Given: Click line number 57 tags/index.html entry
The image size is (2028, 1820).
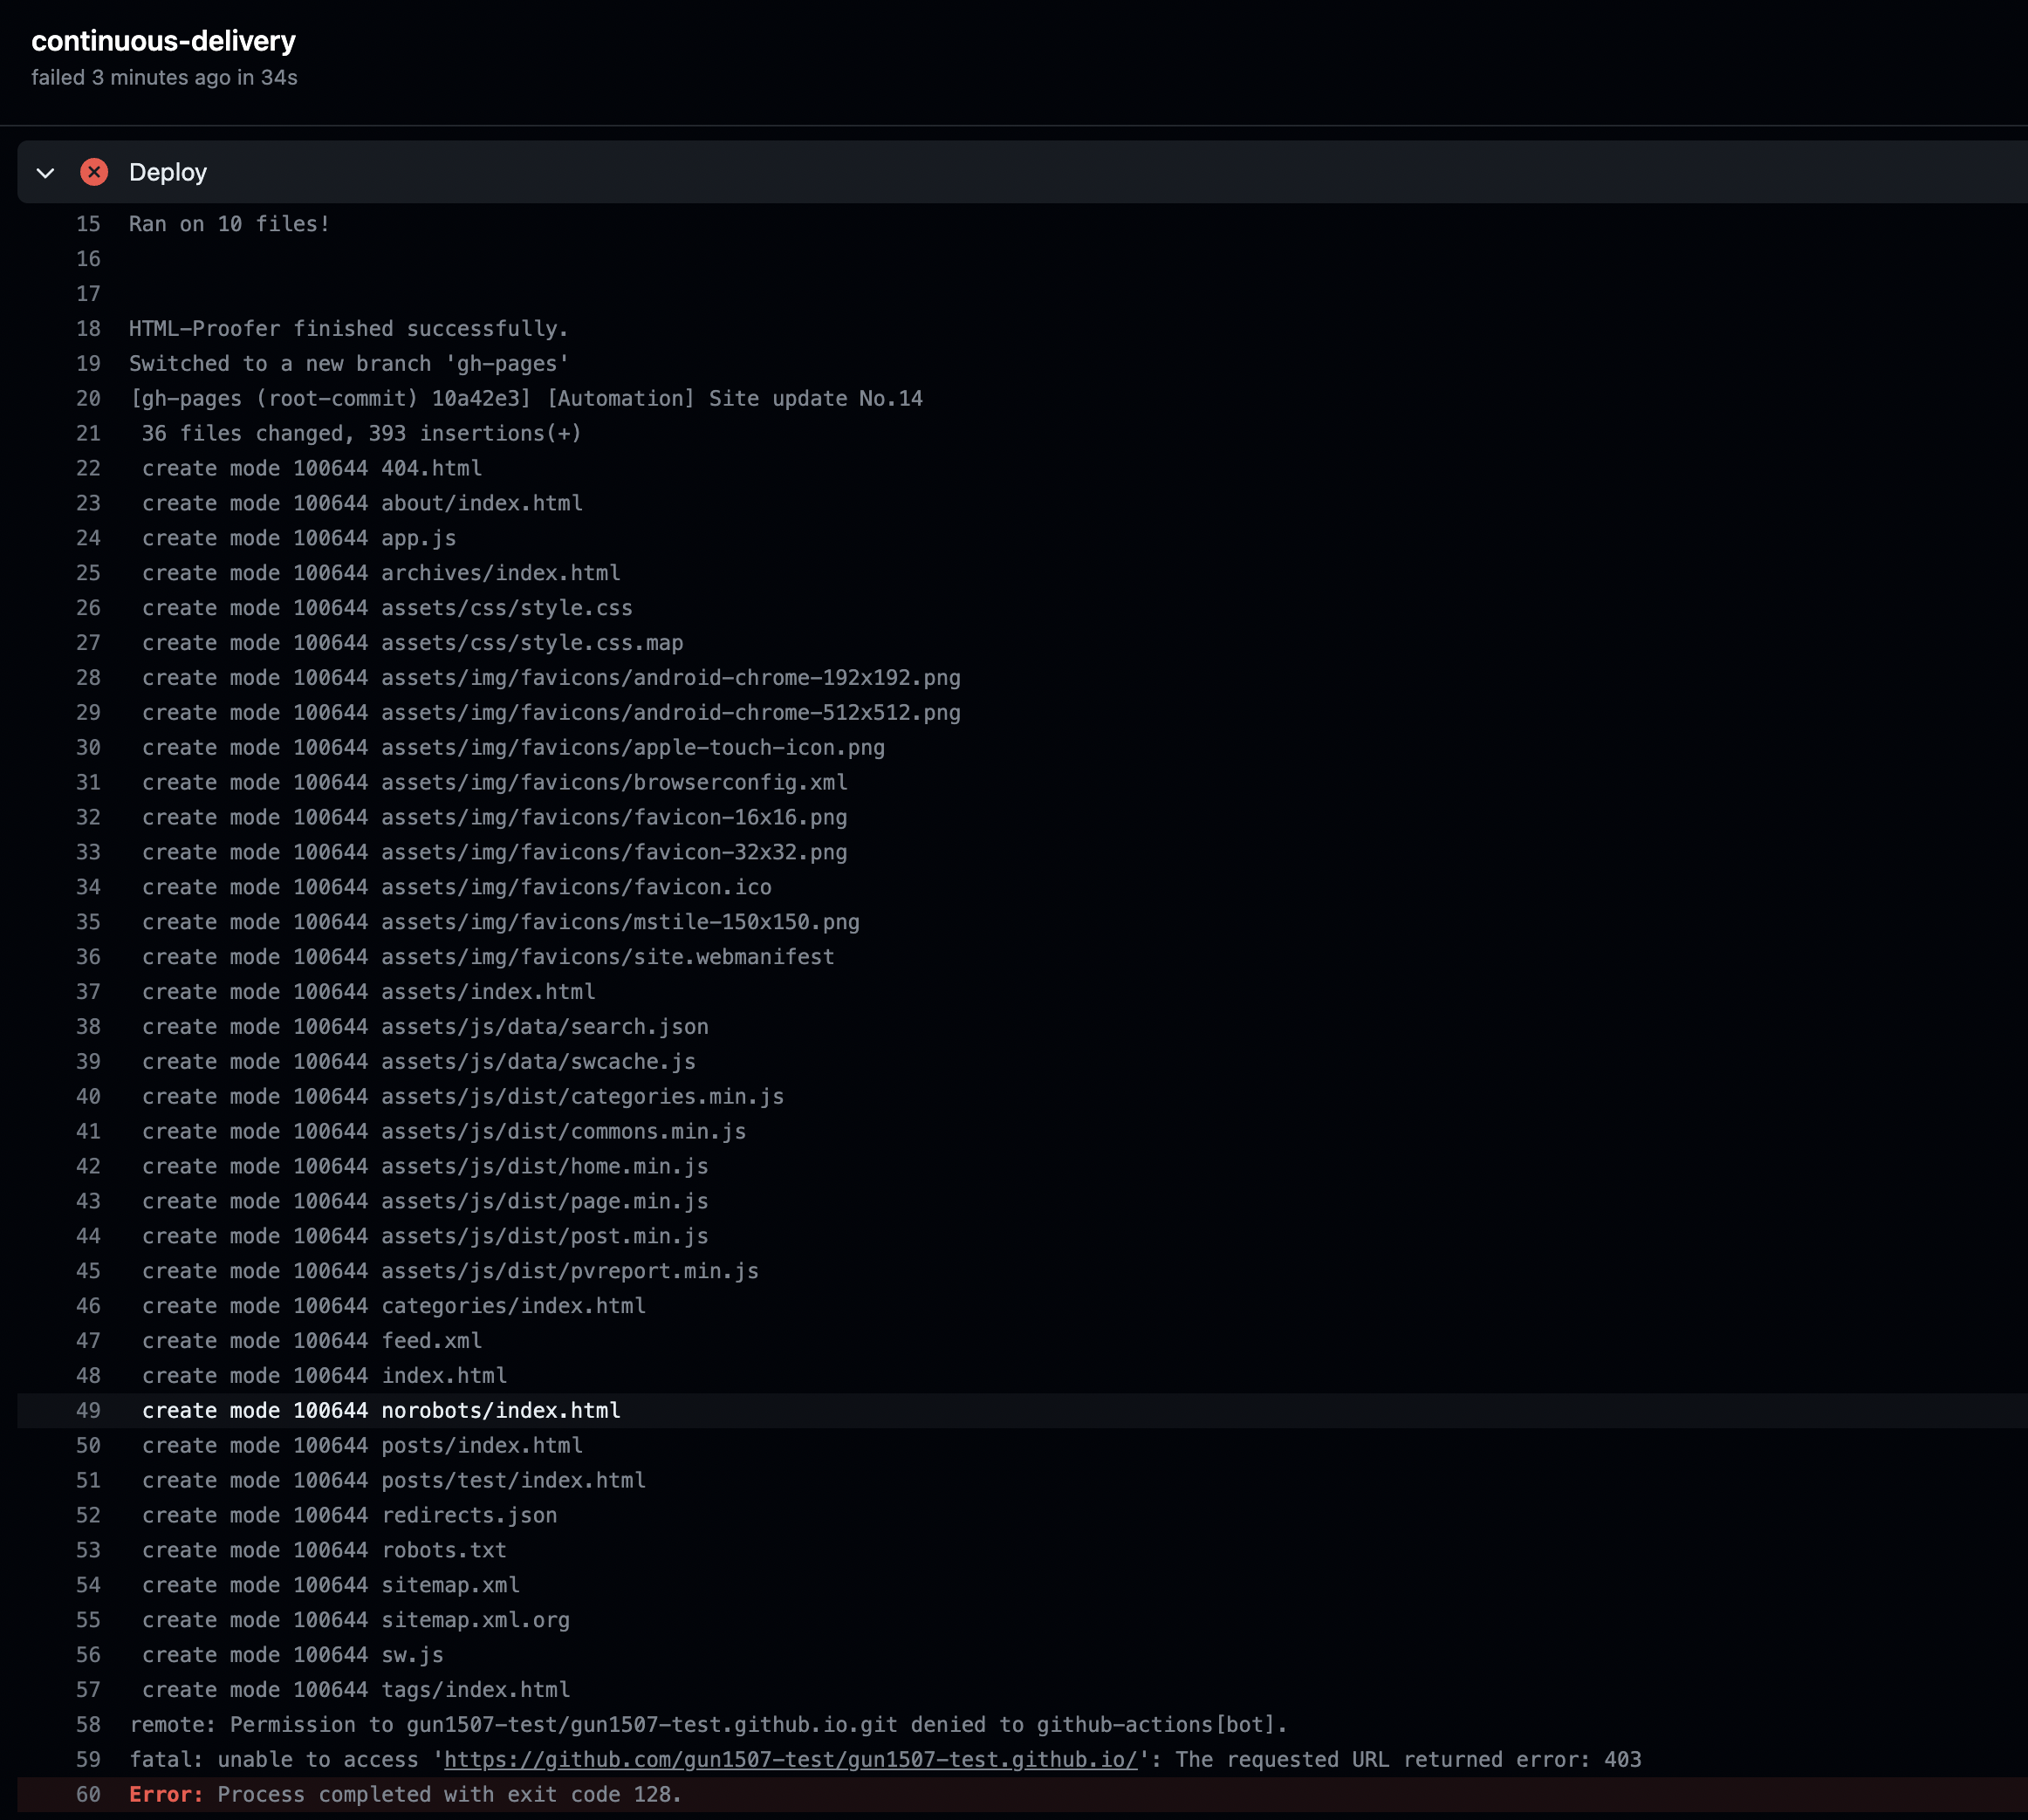Looking at the screenshot, I should tap(88, 1689).
